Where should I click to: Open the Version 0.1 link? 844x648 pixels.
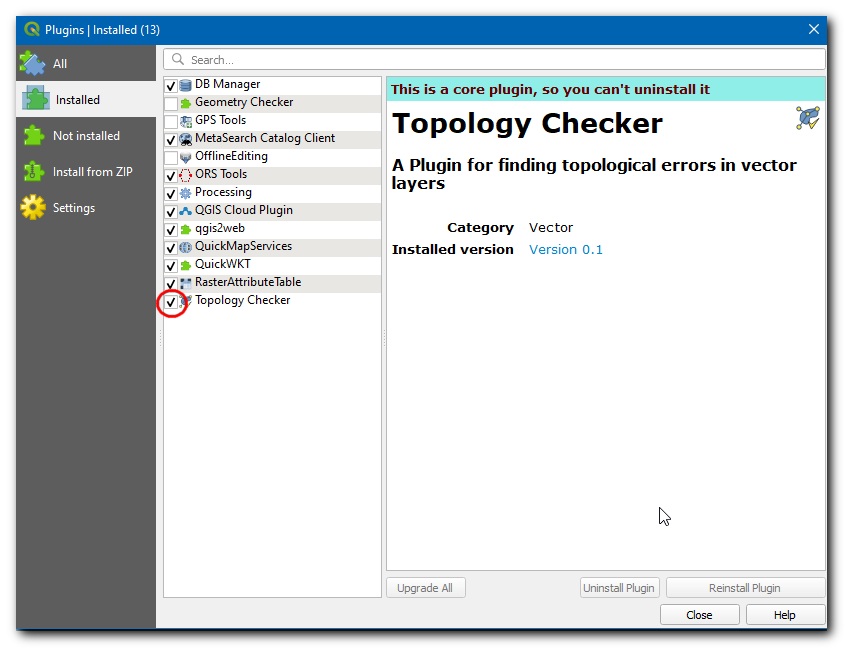[x=565, y=250]
